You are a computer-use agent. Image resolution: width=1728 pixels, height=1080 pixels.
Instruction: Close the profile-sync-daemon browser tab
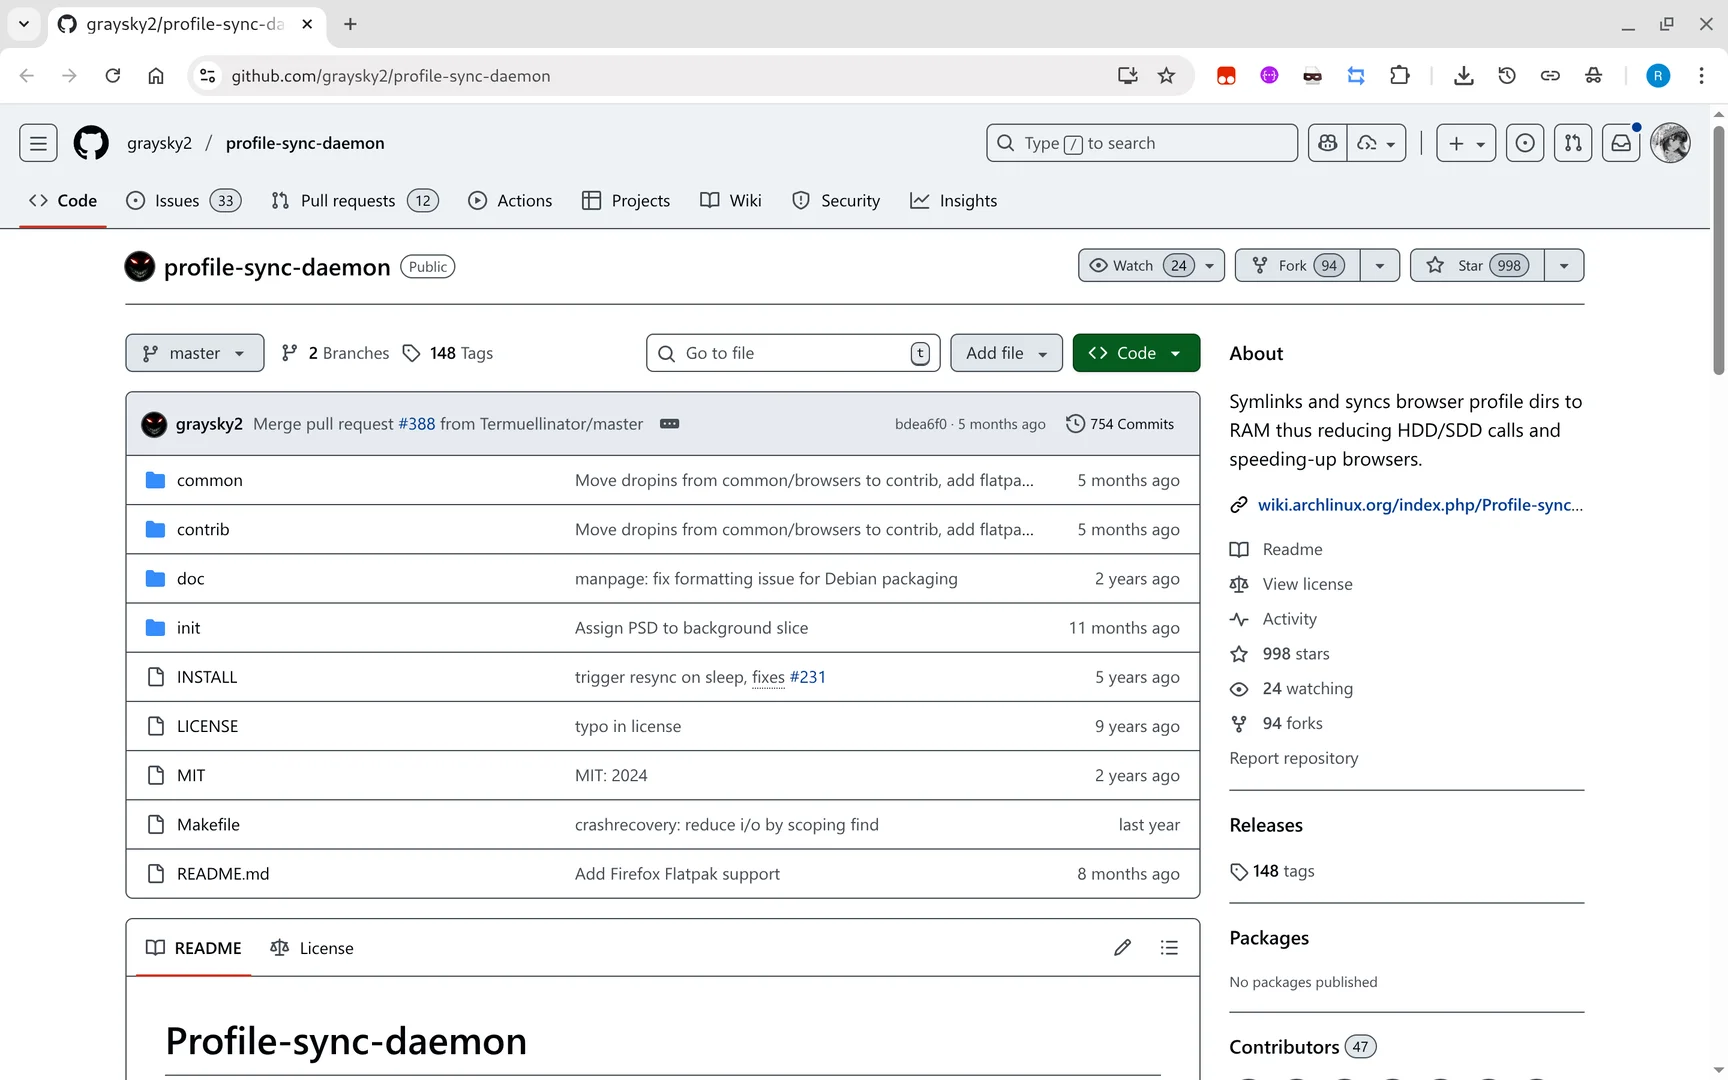pos(307,24)
